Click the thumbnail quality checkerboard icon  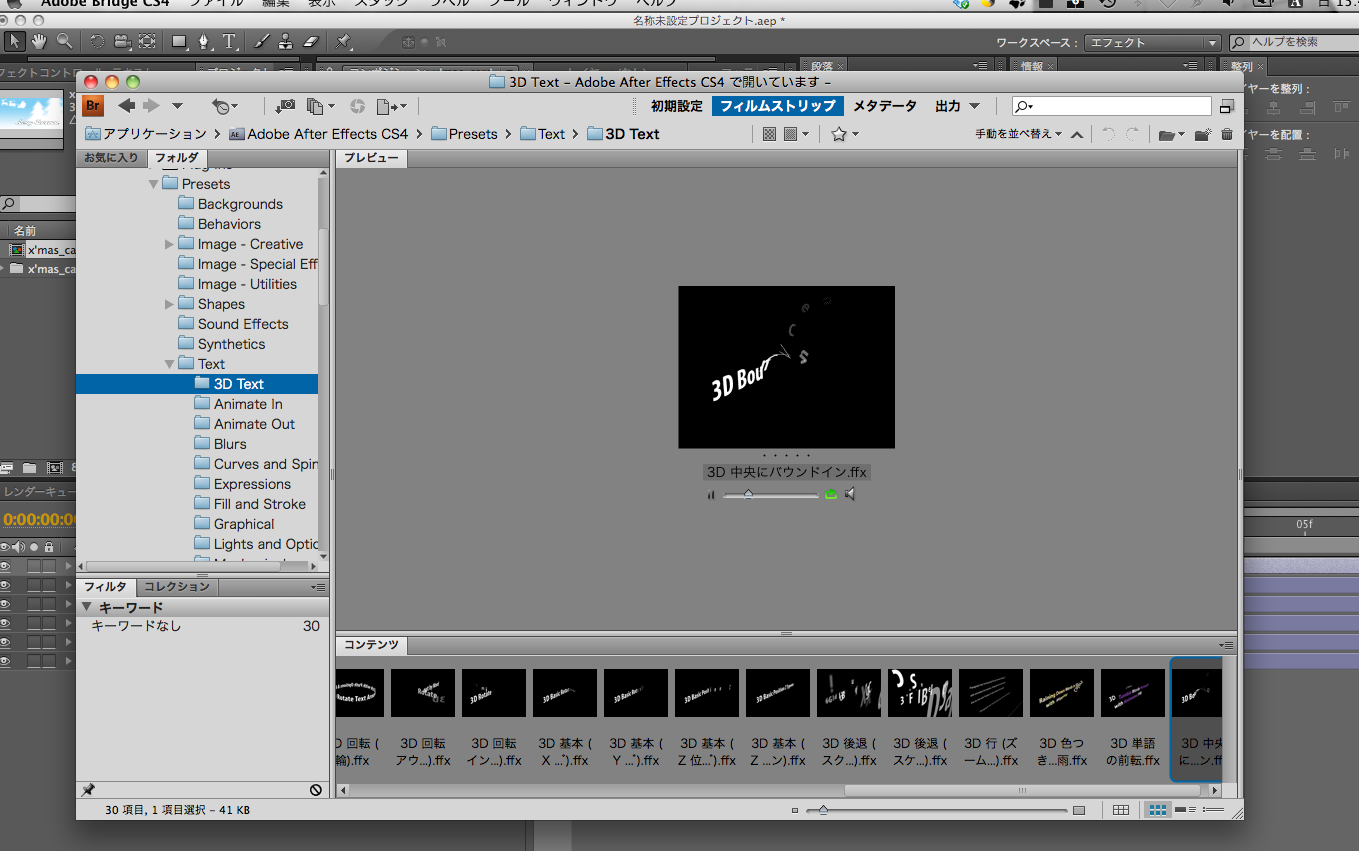(x=769, y=133)
